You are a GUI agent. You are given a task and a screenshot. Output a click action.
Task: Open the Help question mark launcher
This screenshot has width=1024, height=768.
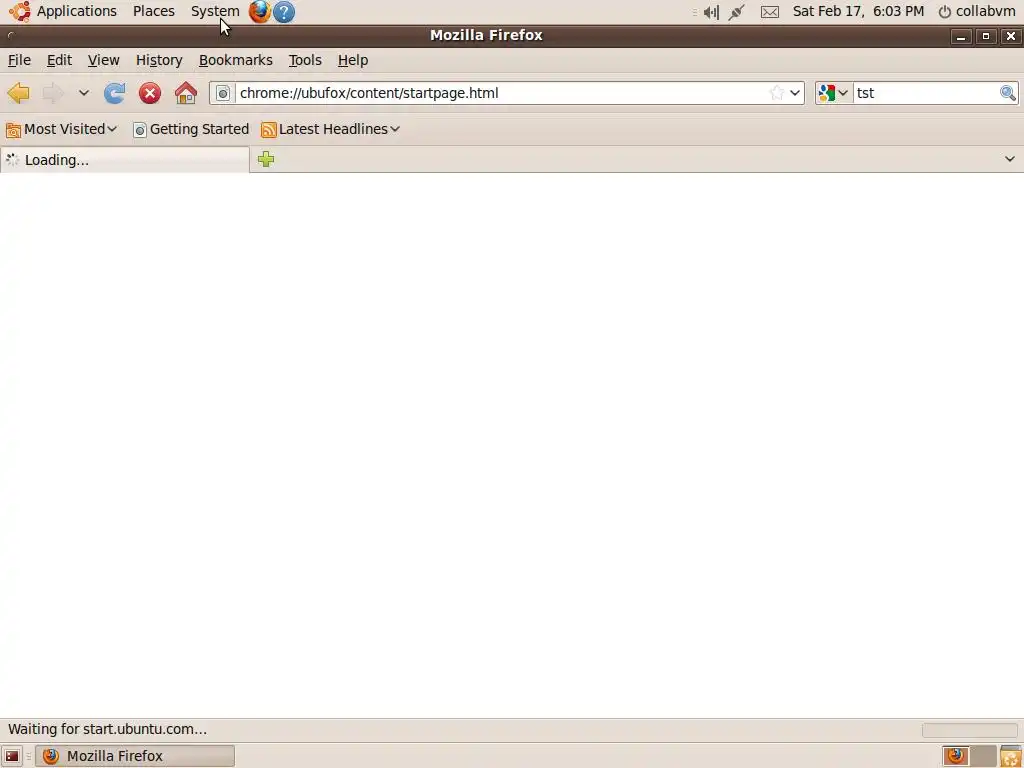pos(283,12)
